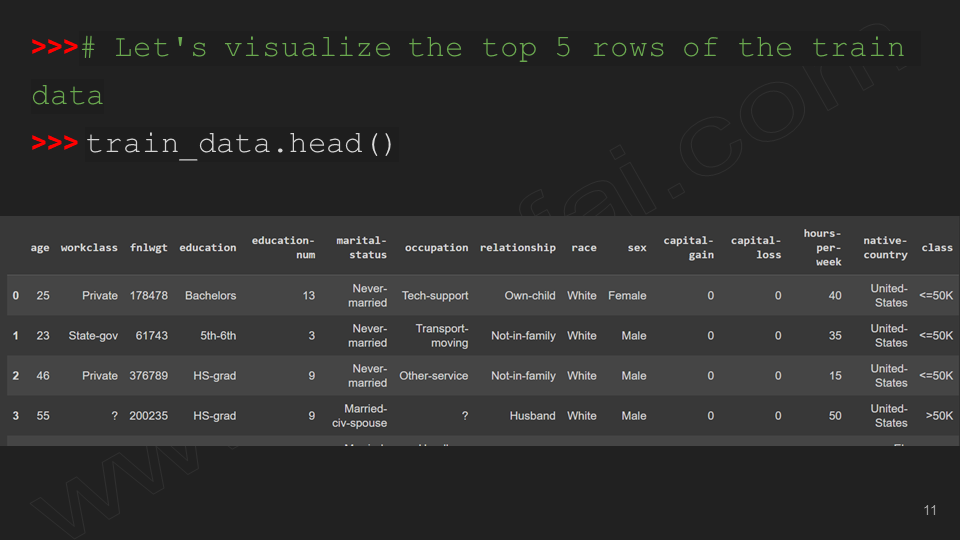The image size is (960, 540).
Task: Click the occupation column header
Action: (x=437, y=247)
